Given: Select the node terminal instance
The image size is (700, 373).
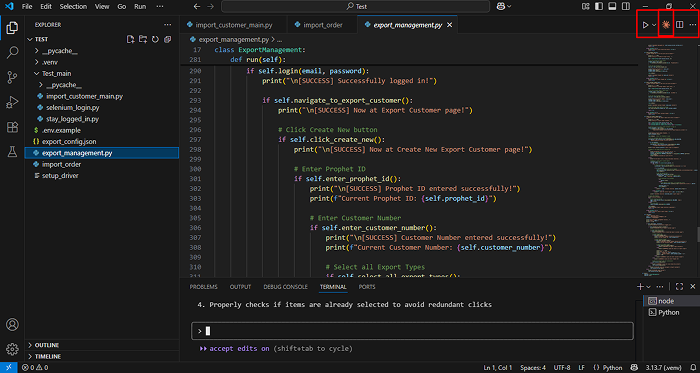Looking at the screenshot, I should pos(671,301).
